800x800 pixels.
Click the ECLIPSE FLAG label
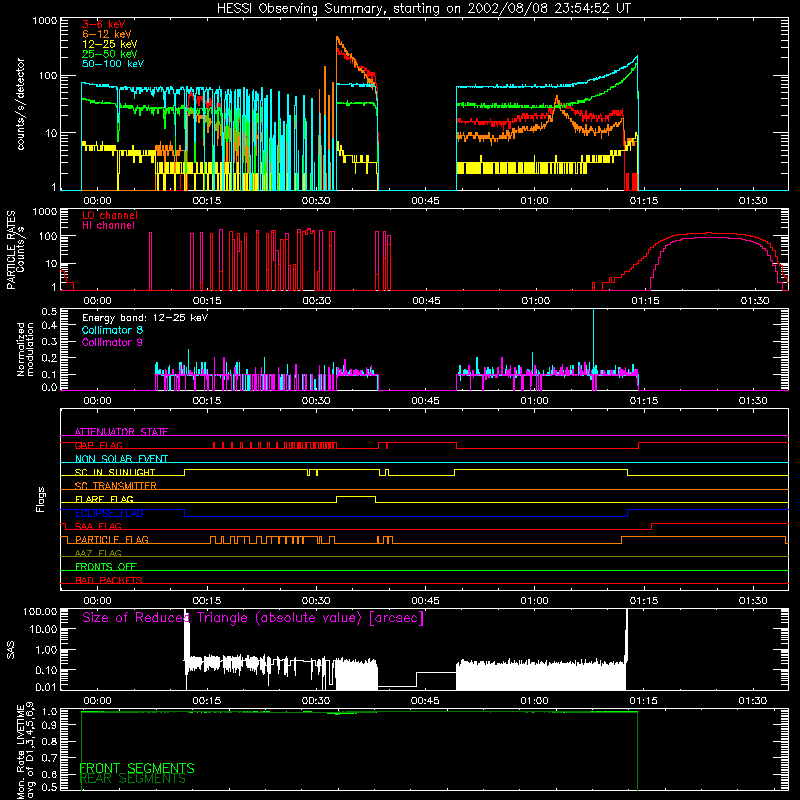109,513
